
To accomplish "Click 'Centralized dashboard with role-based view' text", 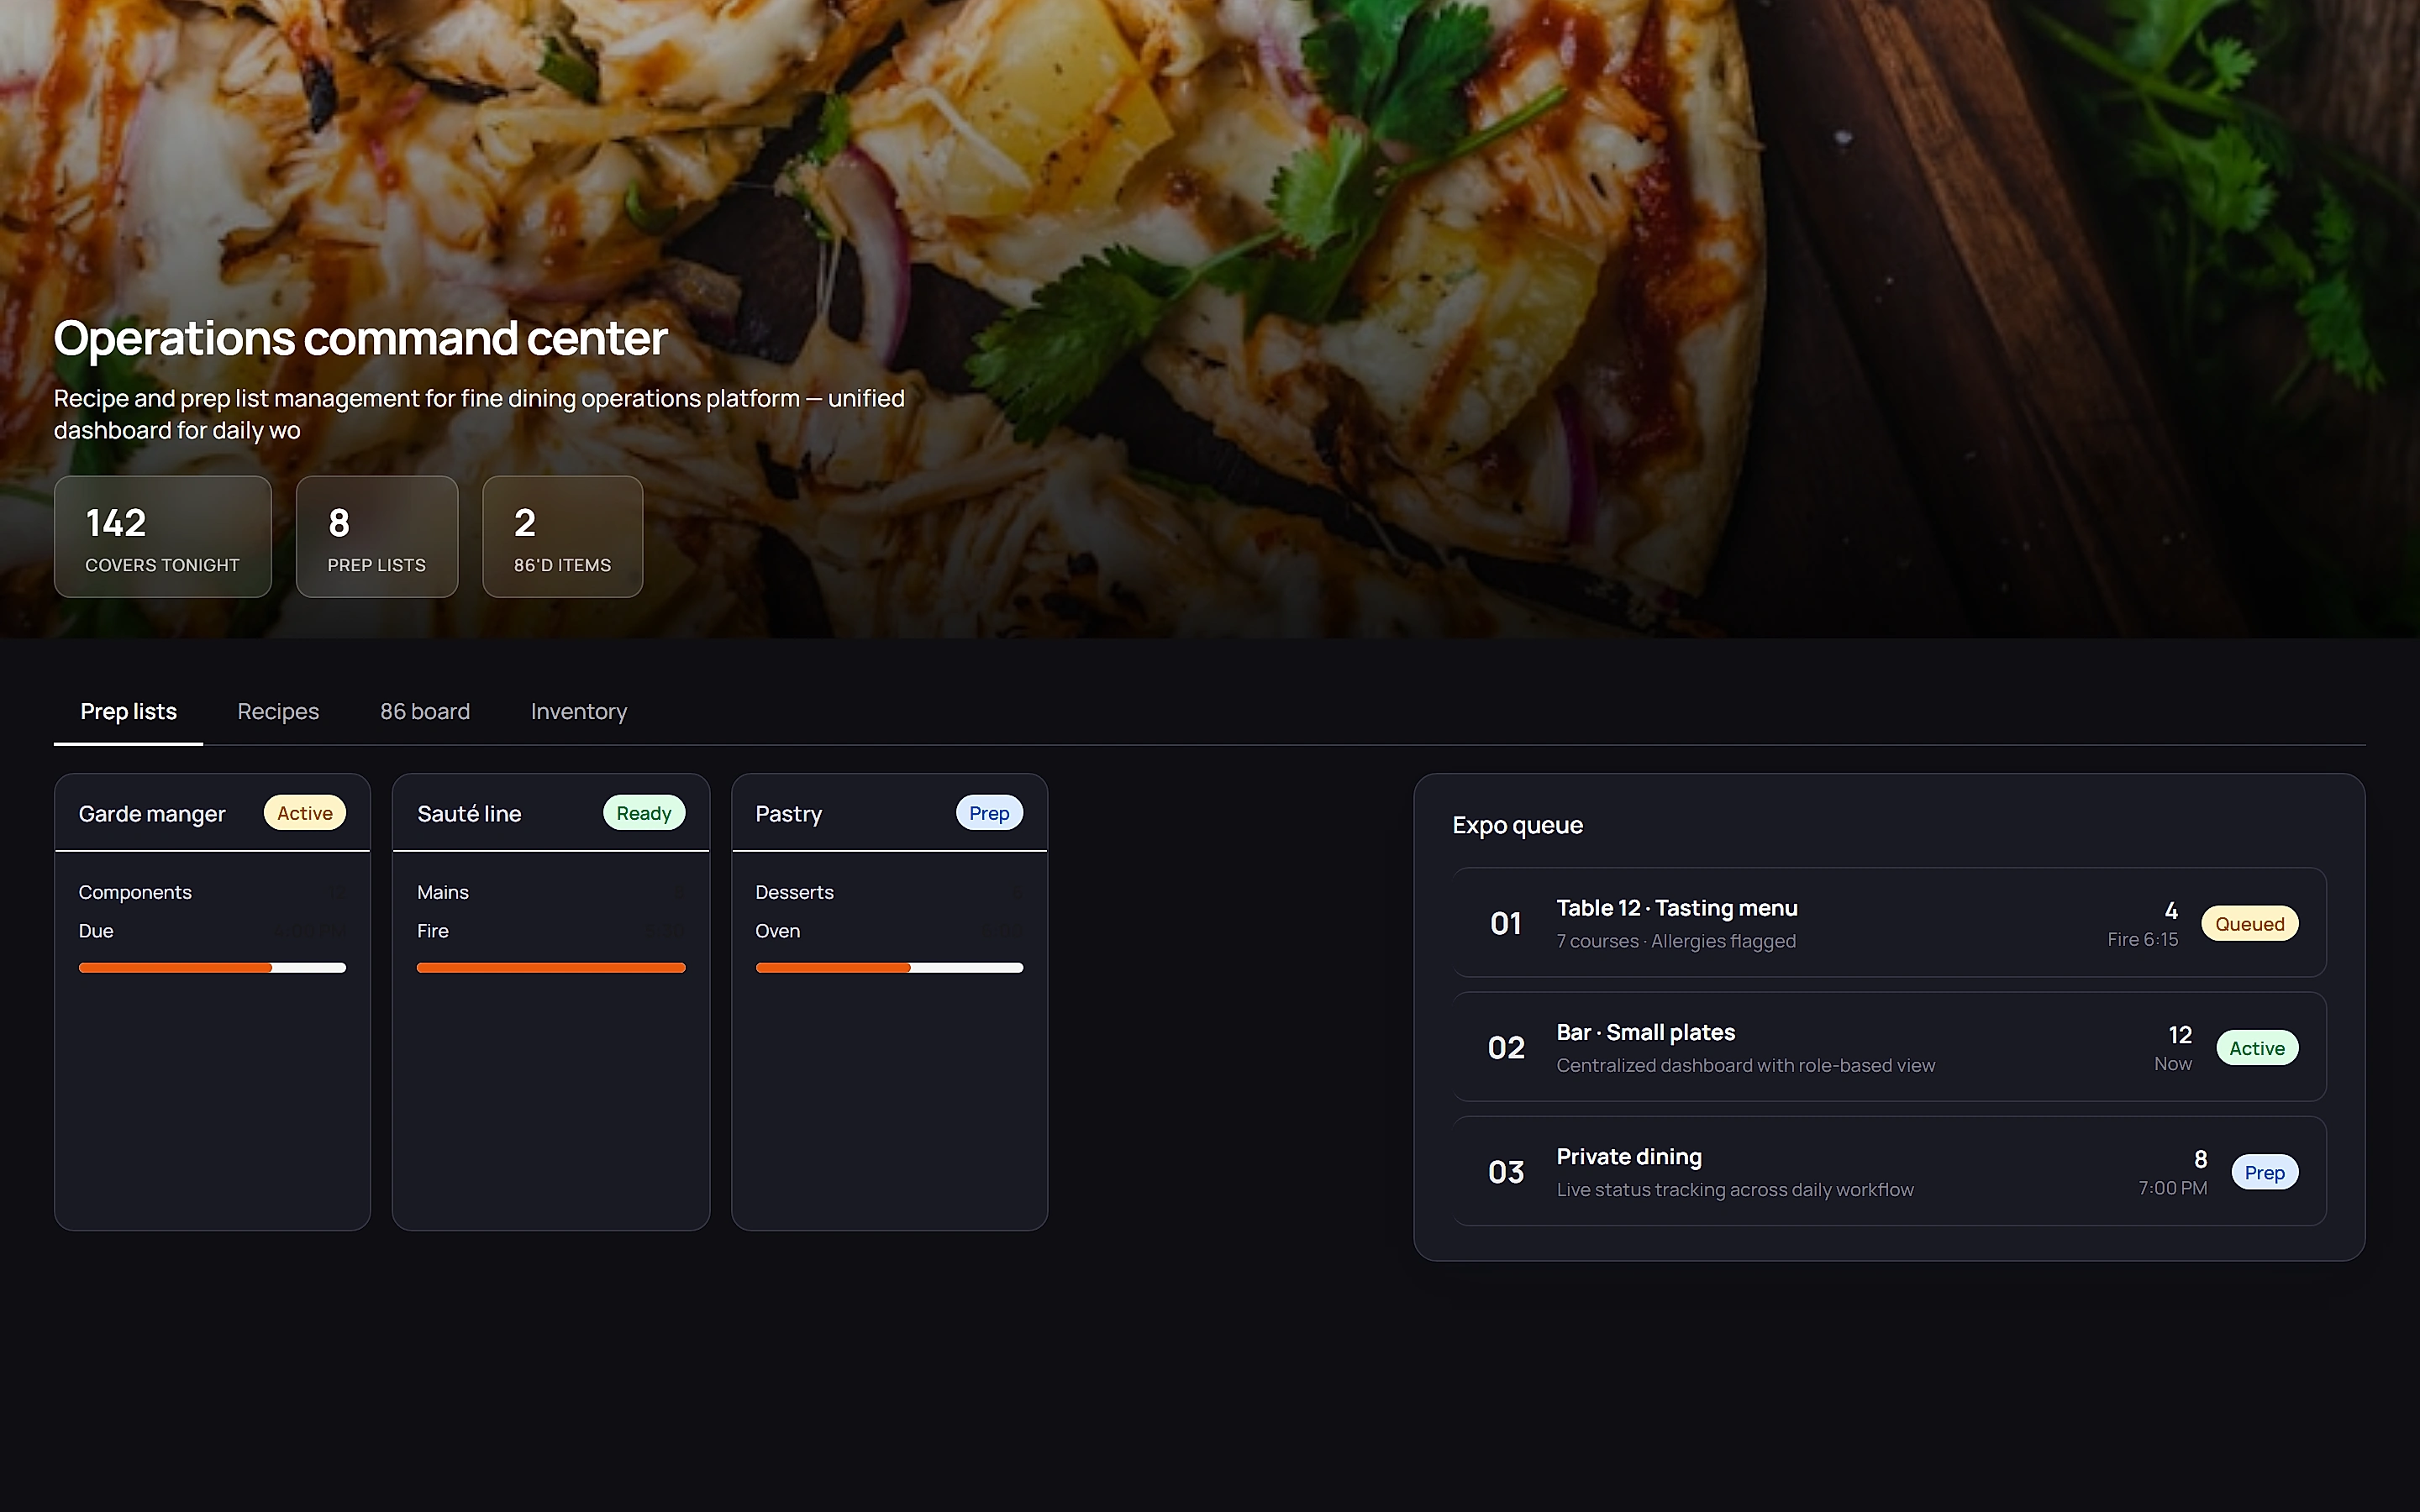I will pos(1746,1065).
